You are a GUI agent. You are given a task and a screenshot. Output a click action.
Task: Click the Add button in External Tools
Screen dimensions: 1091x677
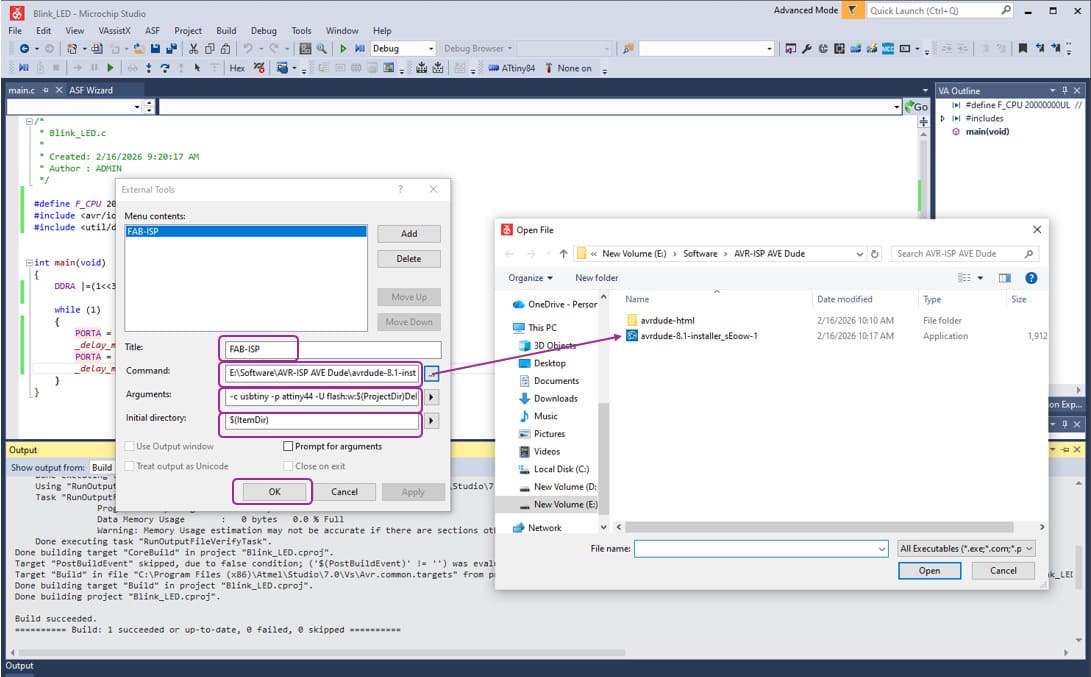409,234
